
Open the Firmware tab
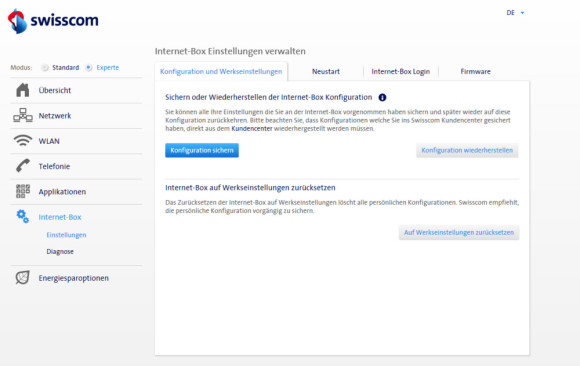pyautogui.click(x=476, y=71)
